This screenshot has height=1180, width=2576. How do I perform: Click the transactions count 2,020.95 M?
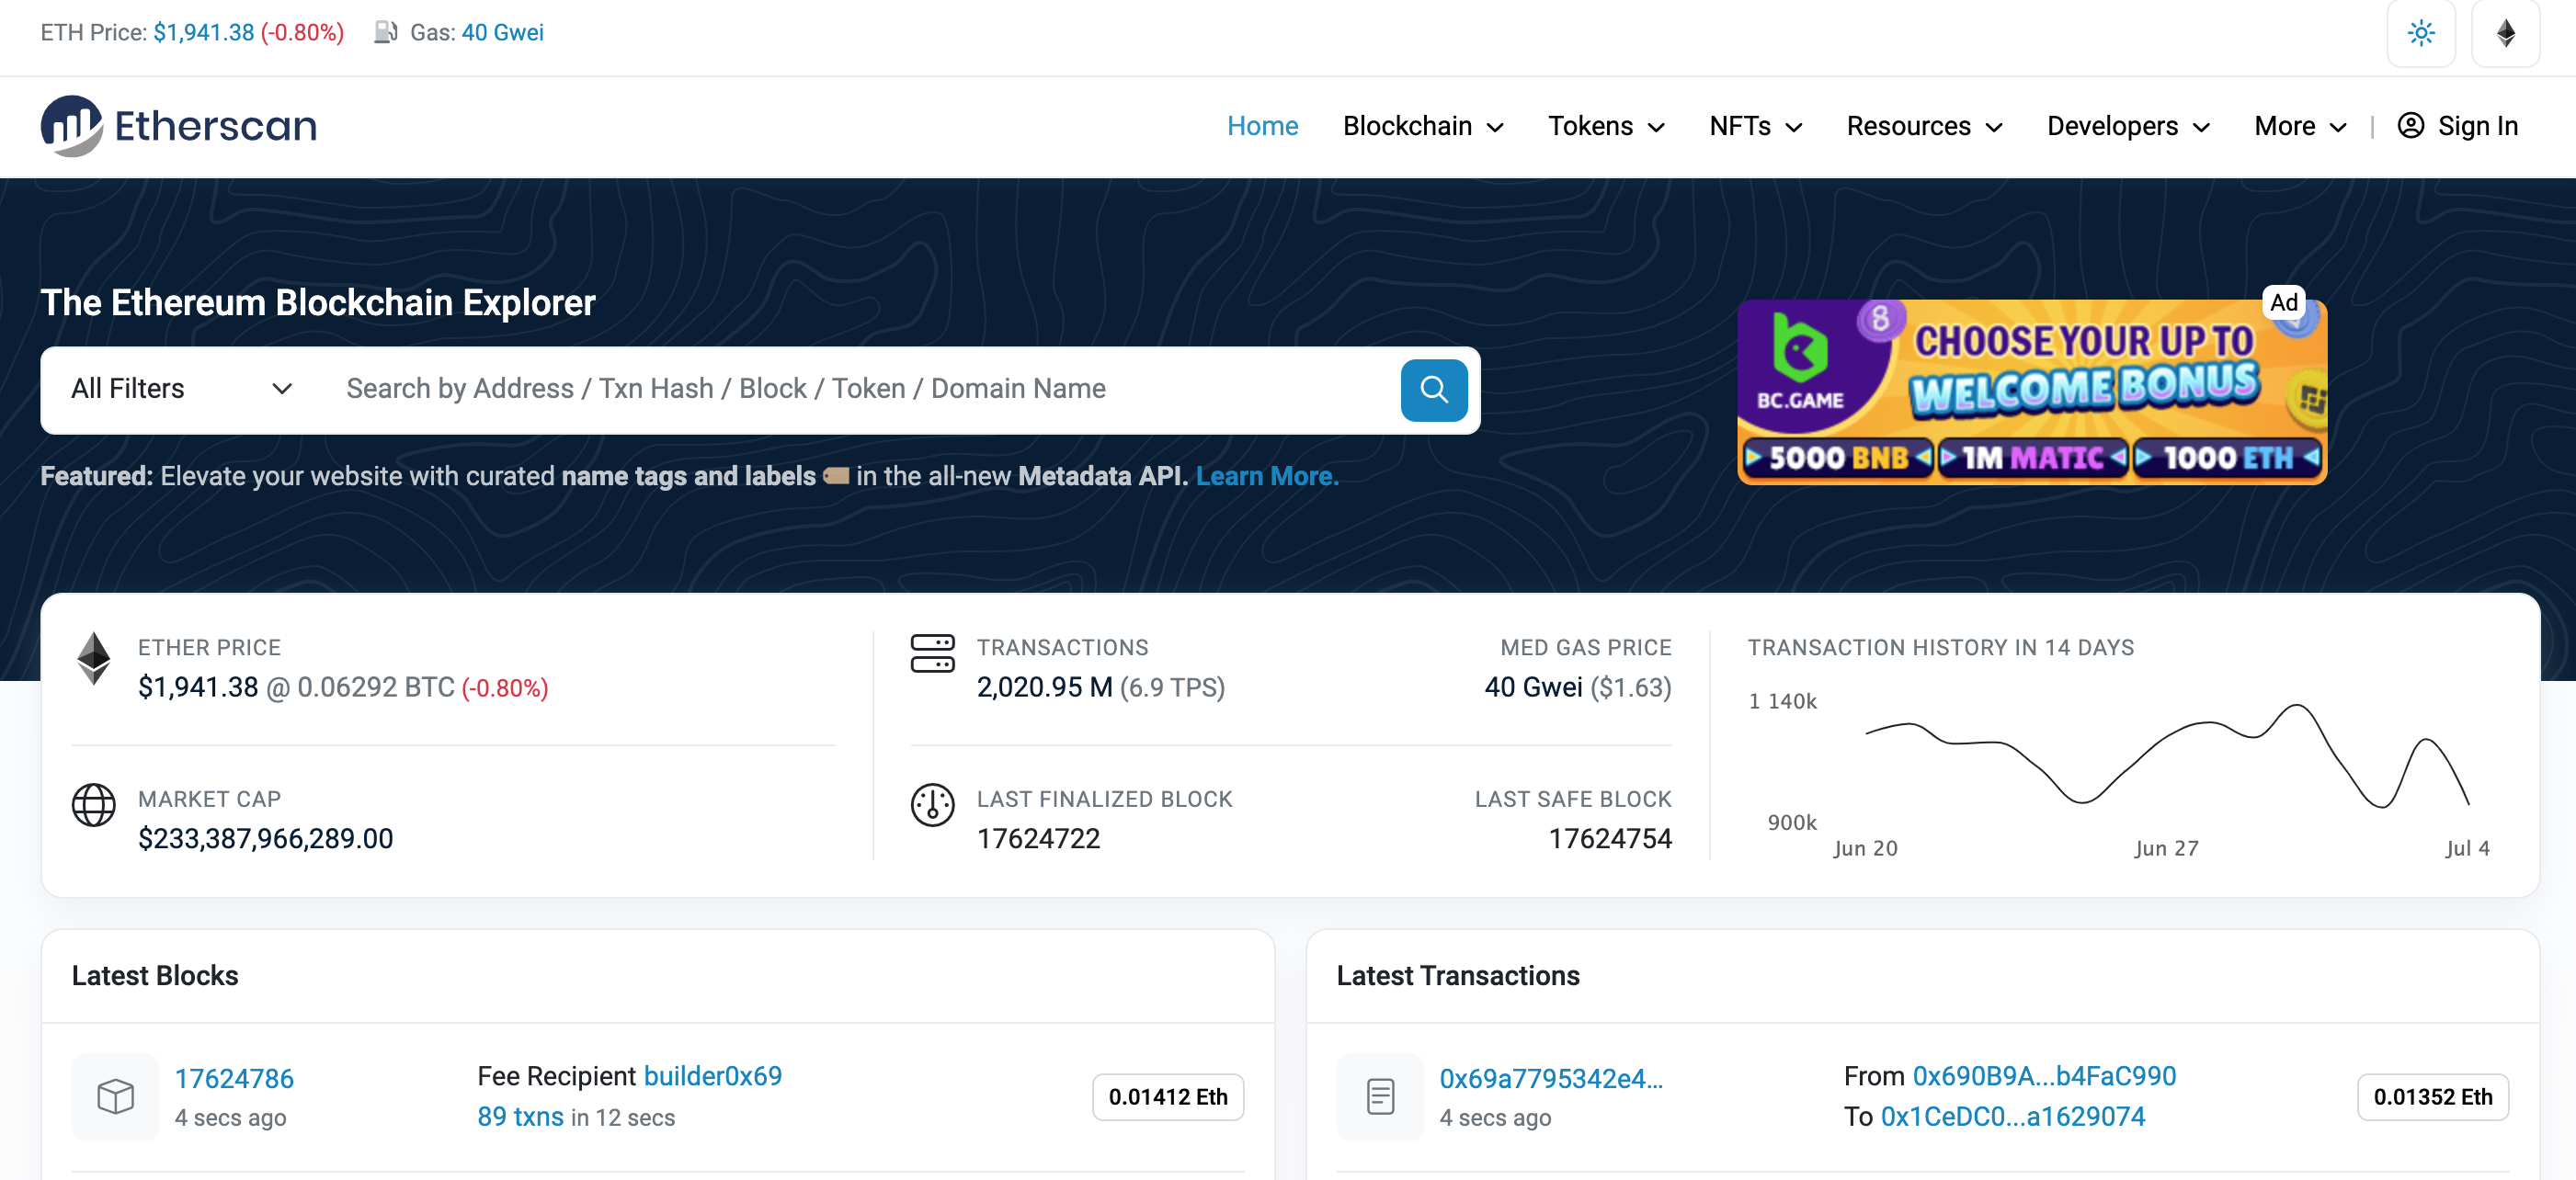(1044, 687)
